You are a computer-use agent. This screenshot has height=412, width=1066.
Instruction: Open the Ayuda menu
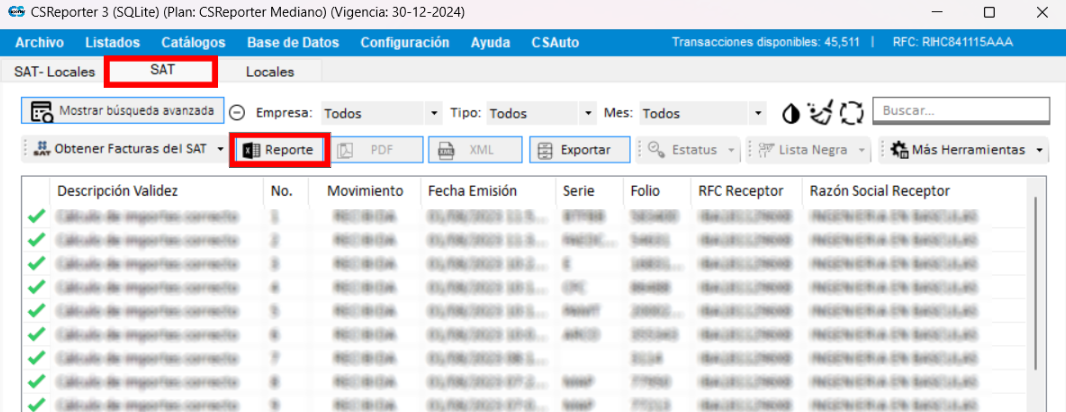490,43
